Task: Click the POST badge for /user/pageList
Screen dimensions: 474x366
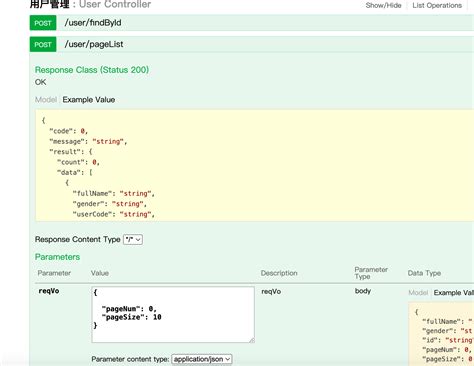Action: (x=43, y=44)
